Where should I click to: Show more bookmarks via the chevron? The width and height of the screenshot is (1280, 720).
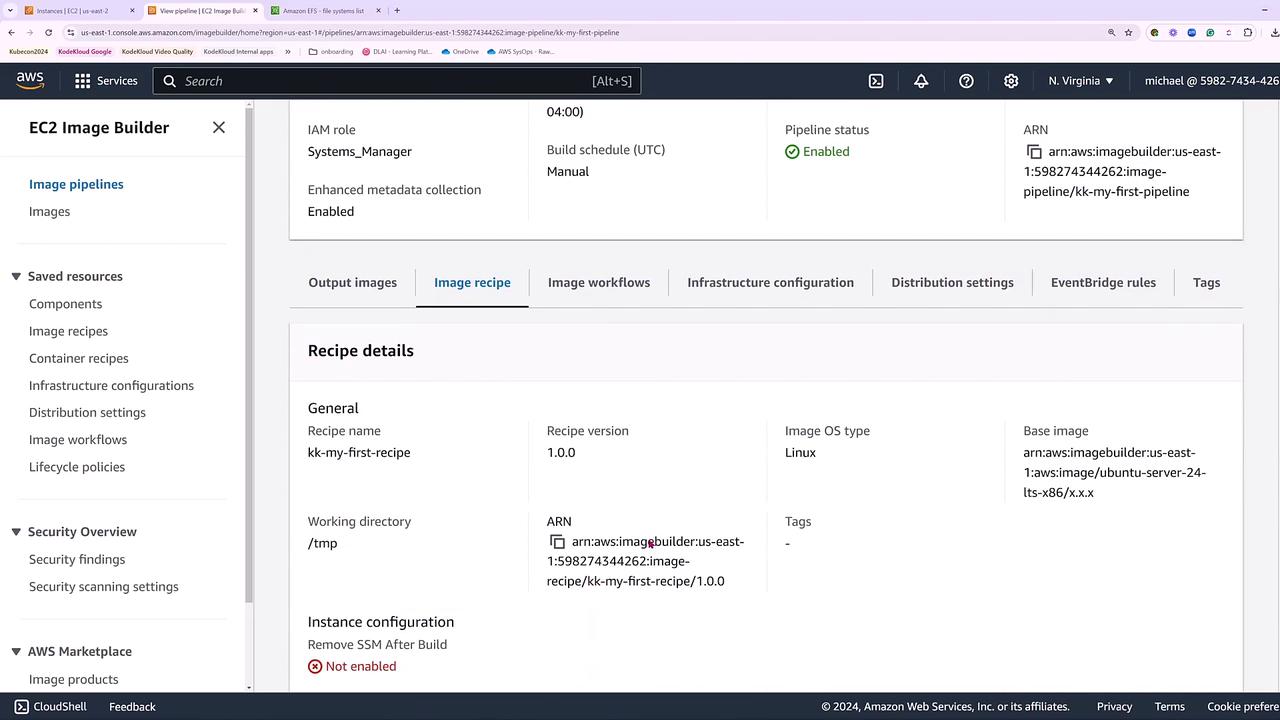tap(288, 51)
